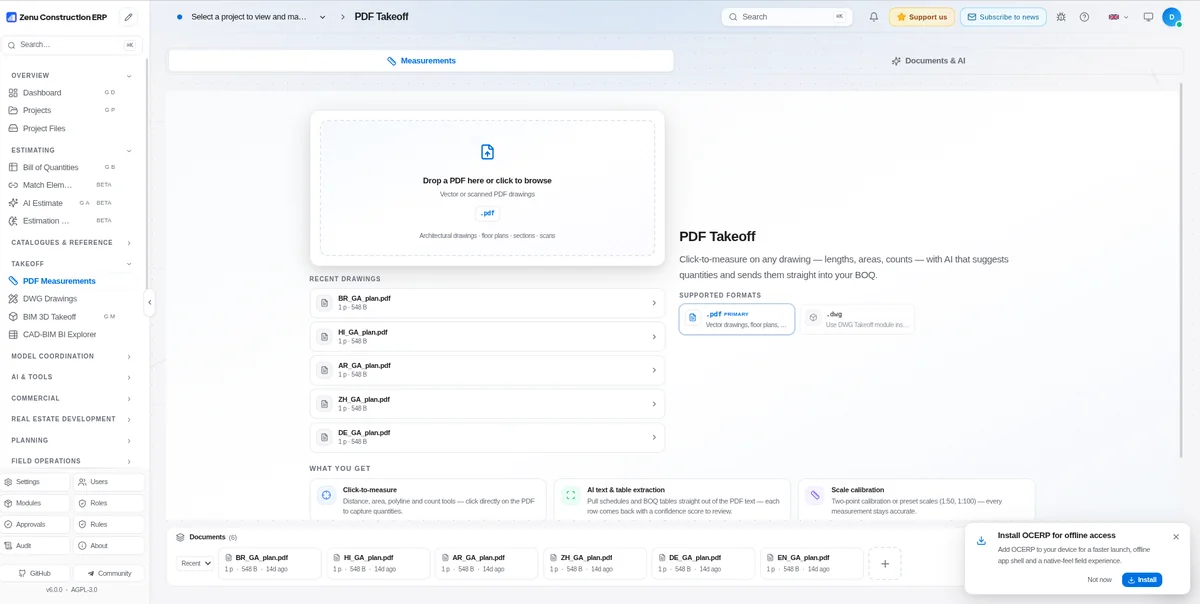Click the header Search field
The height and width of the screenshot is (604, 1200).
(x=787, y=17)
